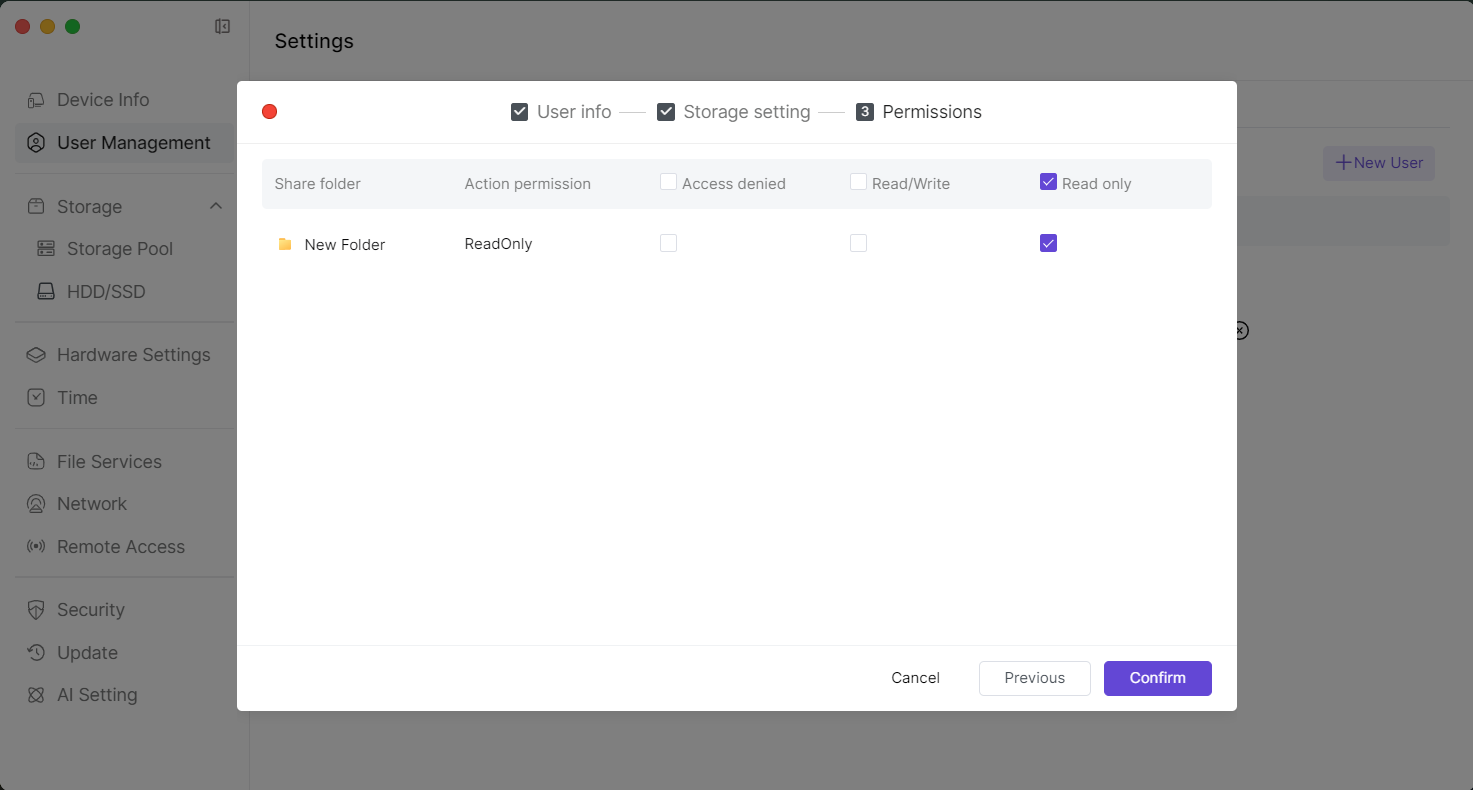Screen dimensions: 1473x790
Task: Check Access denied for New Folder
Action: pyautogui.click(x=668, y=243)
